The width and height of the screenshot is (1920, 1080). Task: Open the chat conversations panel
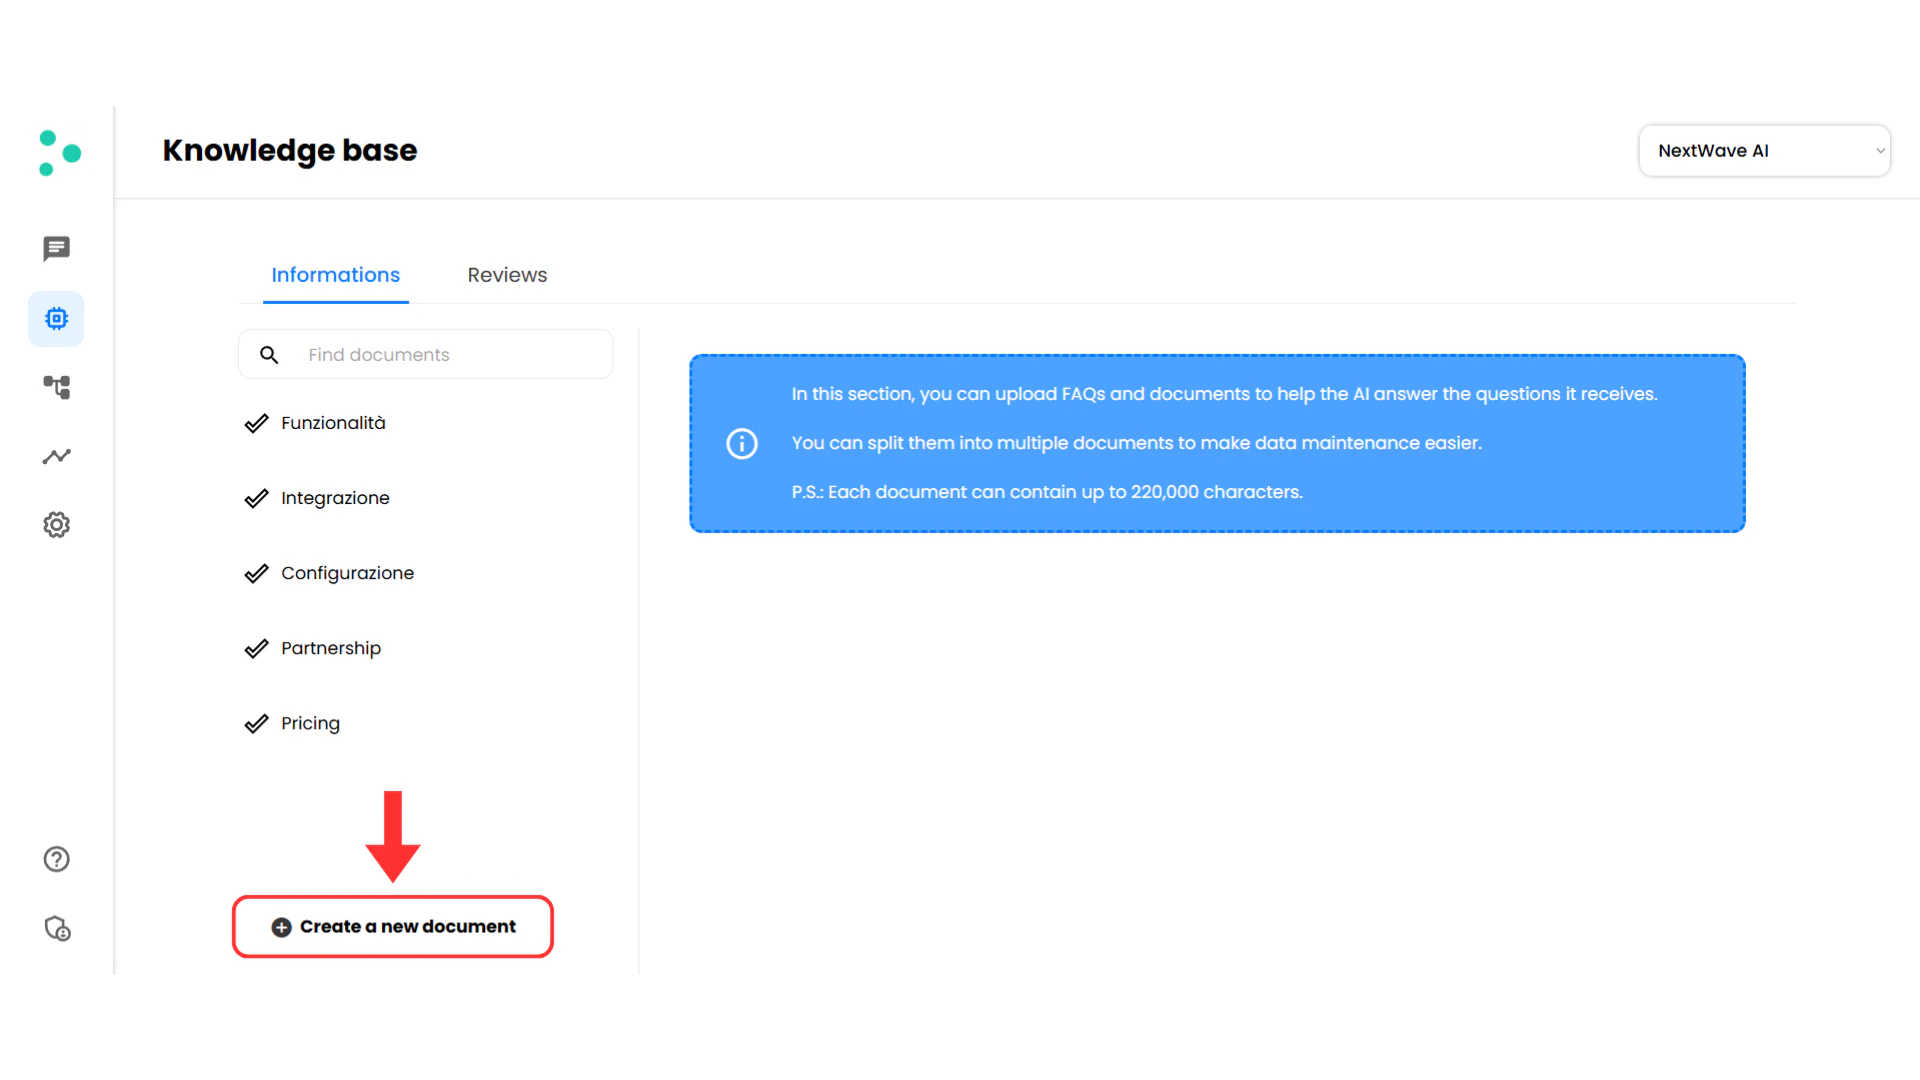pyautogui.click(x=56, y=248)
